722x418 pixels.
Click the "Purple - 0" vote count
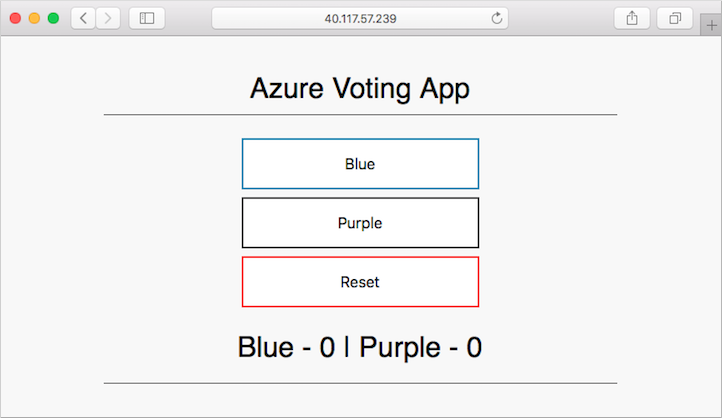[x=421, y=348]
